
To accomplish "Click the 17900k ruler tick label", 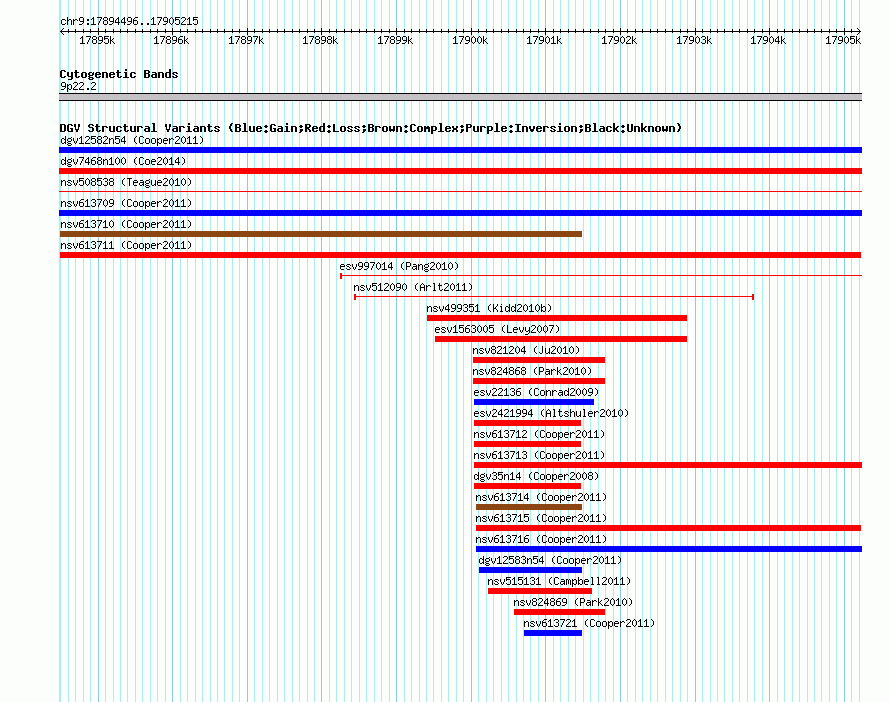I will pyautogui.click(x=470, y=40).
